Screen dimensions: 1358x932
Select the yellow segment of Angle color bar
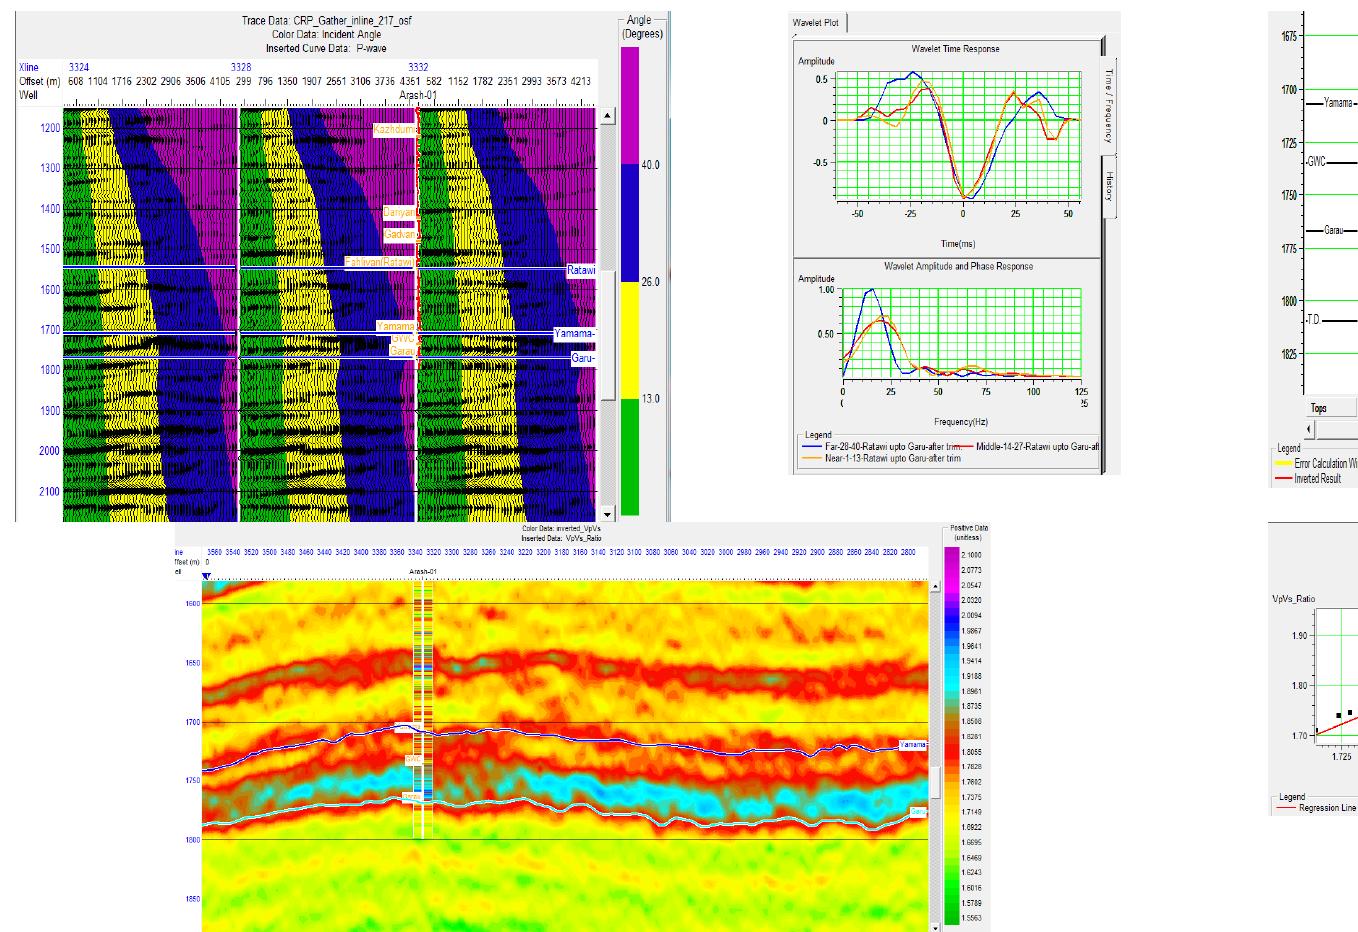[630, 340]
